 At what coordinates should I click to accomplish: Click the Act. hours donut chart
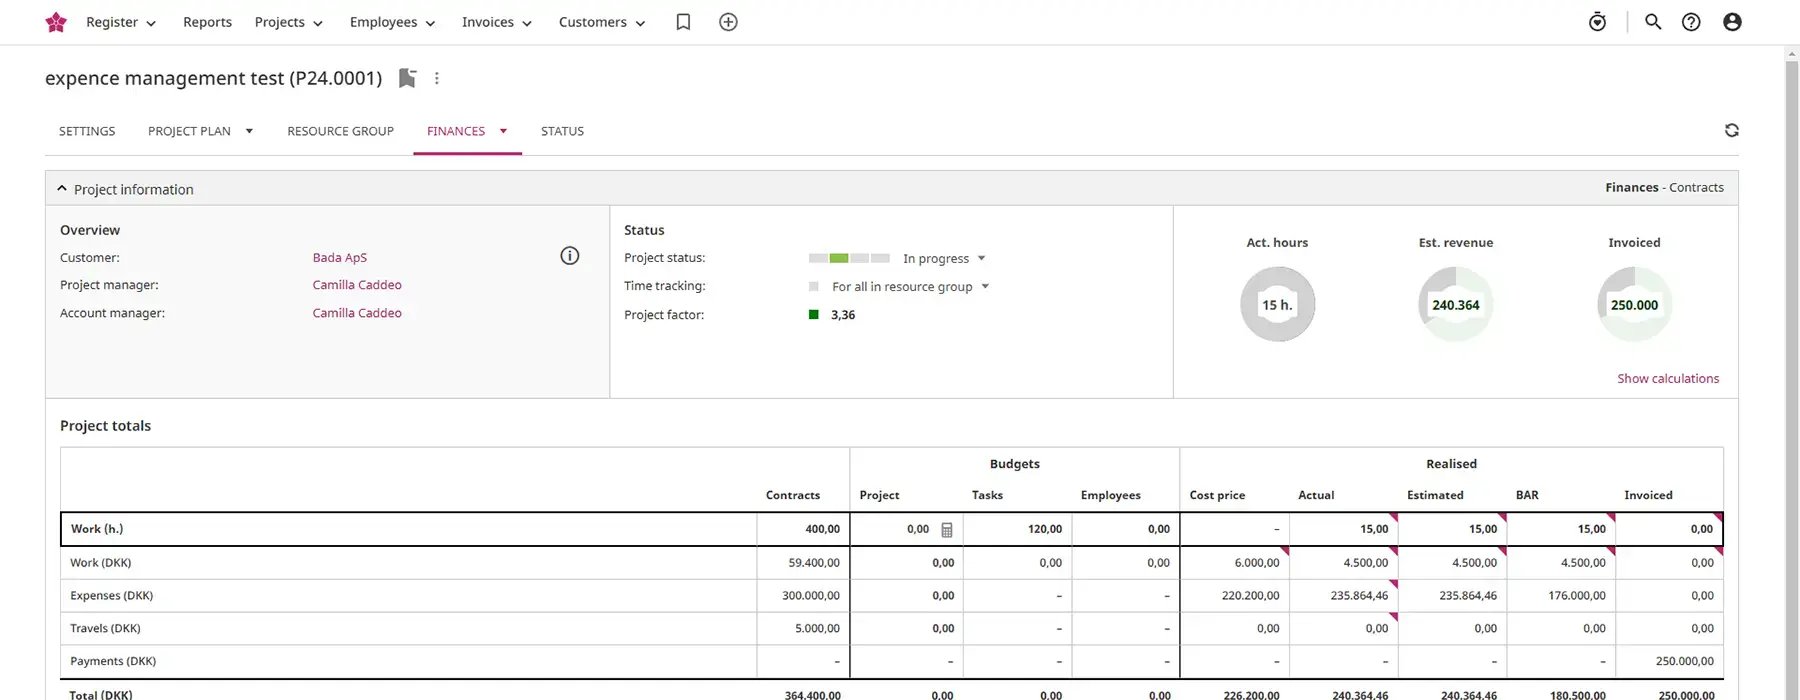pos(1277,304)
